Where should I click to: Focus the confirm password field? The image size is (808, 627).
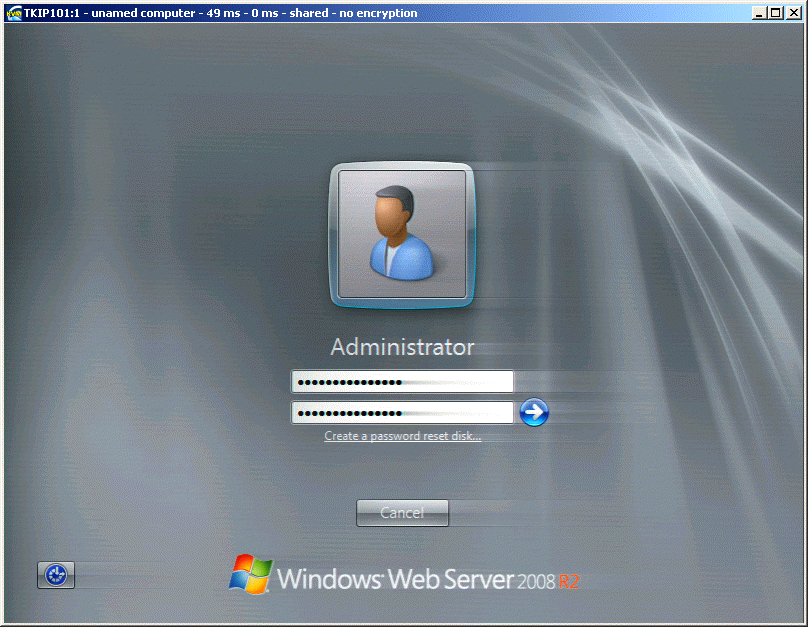pyautogui.click(x=402, y=413)
